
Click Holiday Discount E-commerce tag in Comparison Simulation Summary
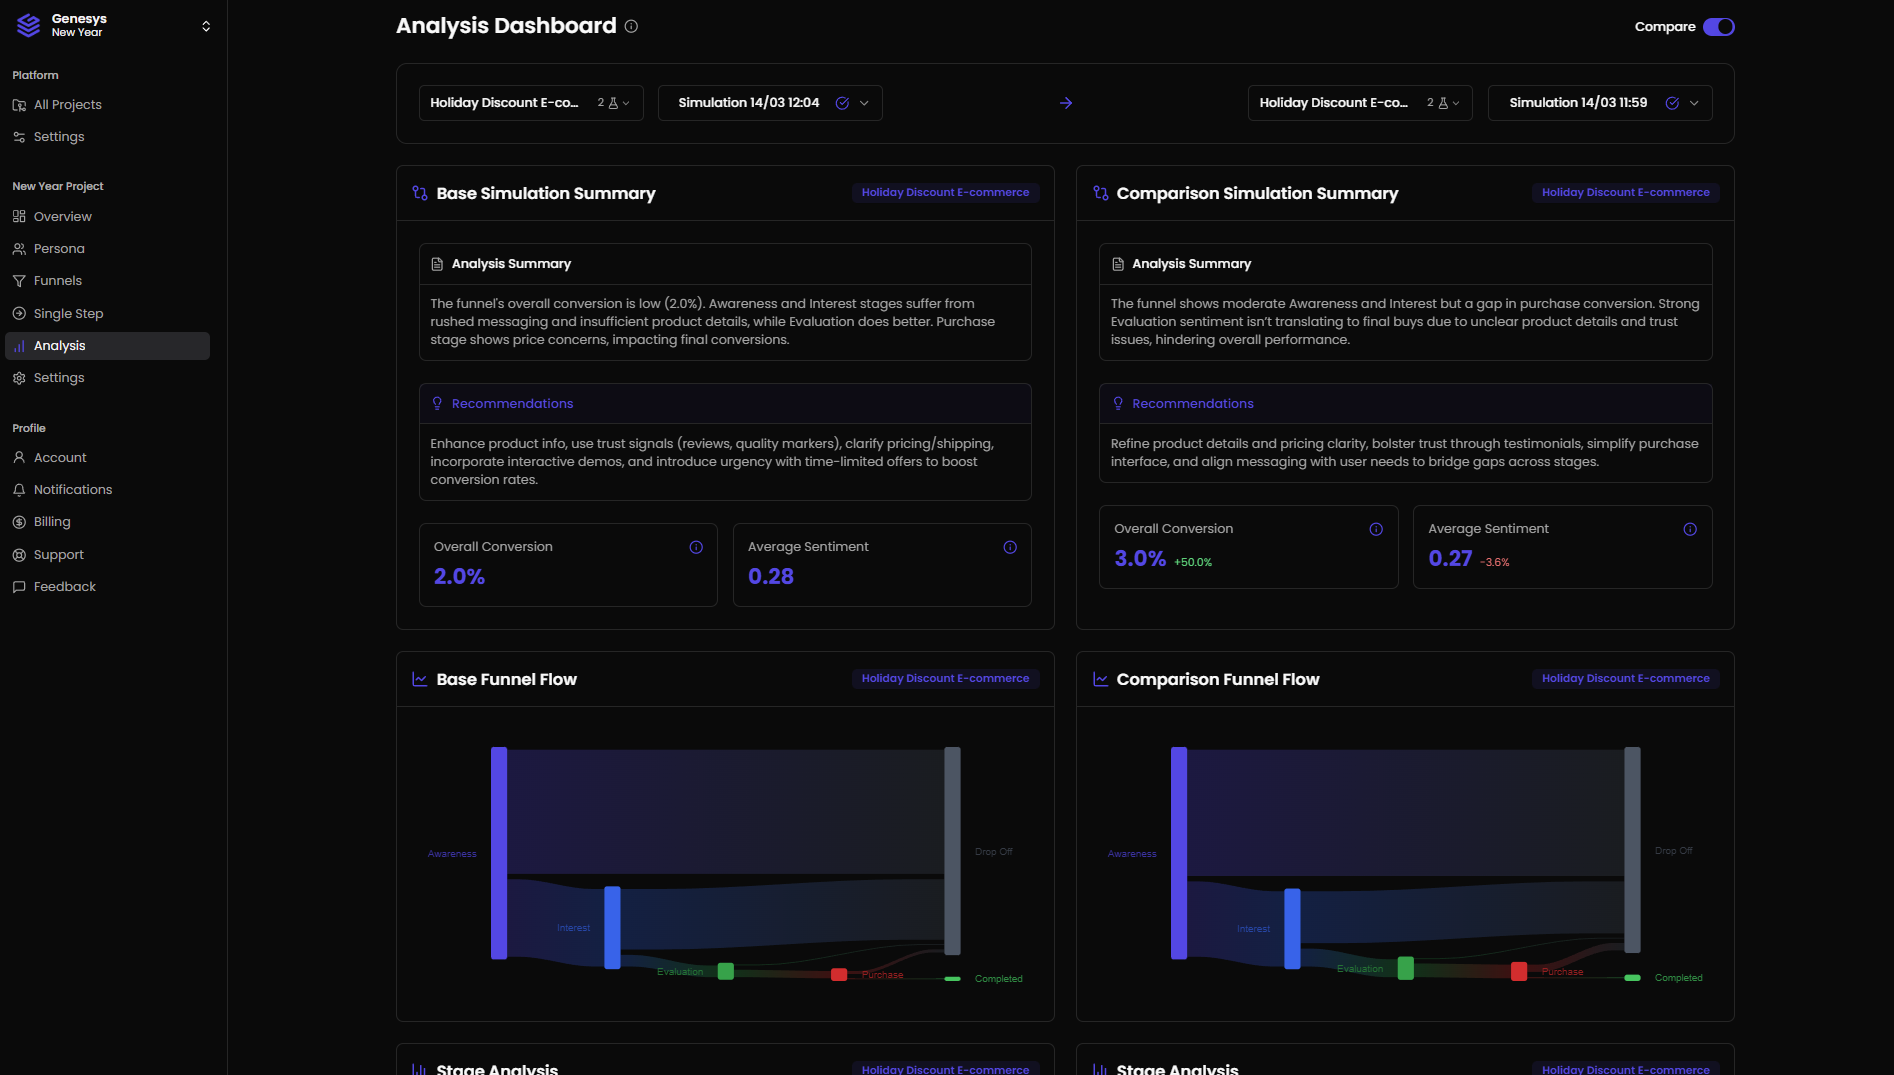click(1625, 193)
